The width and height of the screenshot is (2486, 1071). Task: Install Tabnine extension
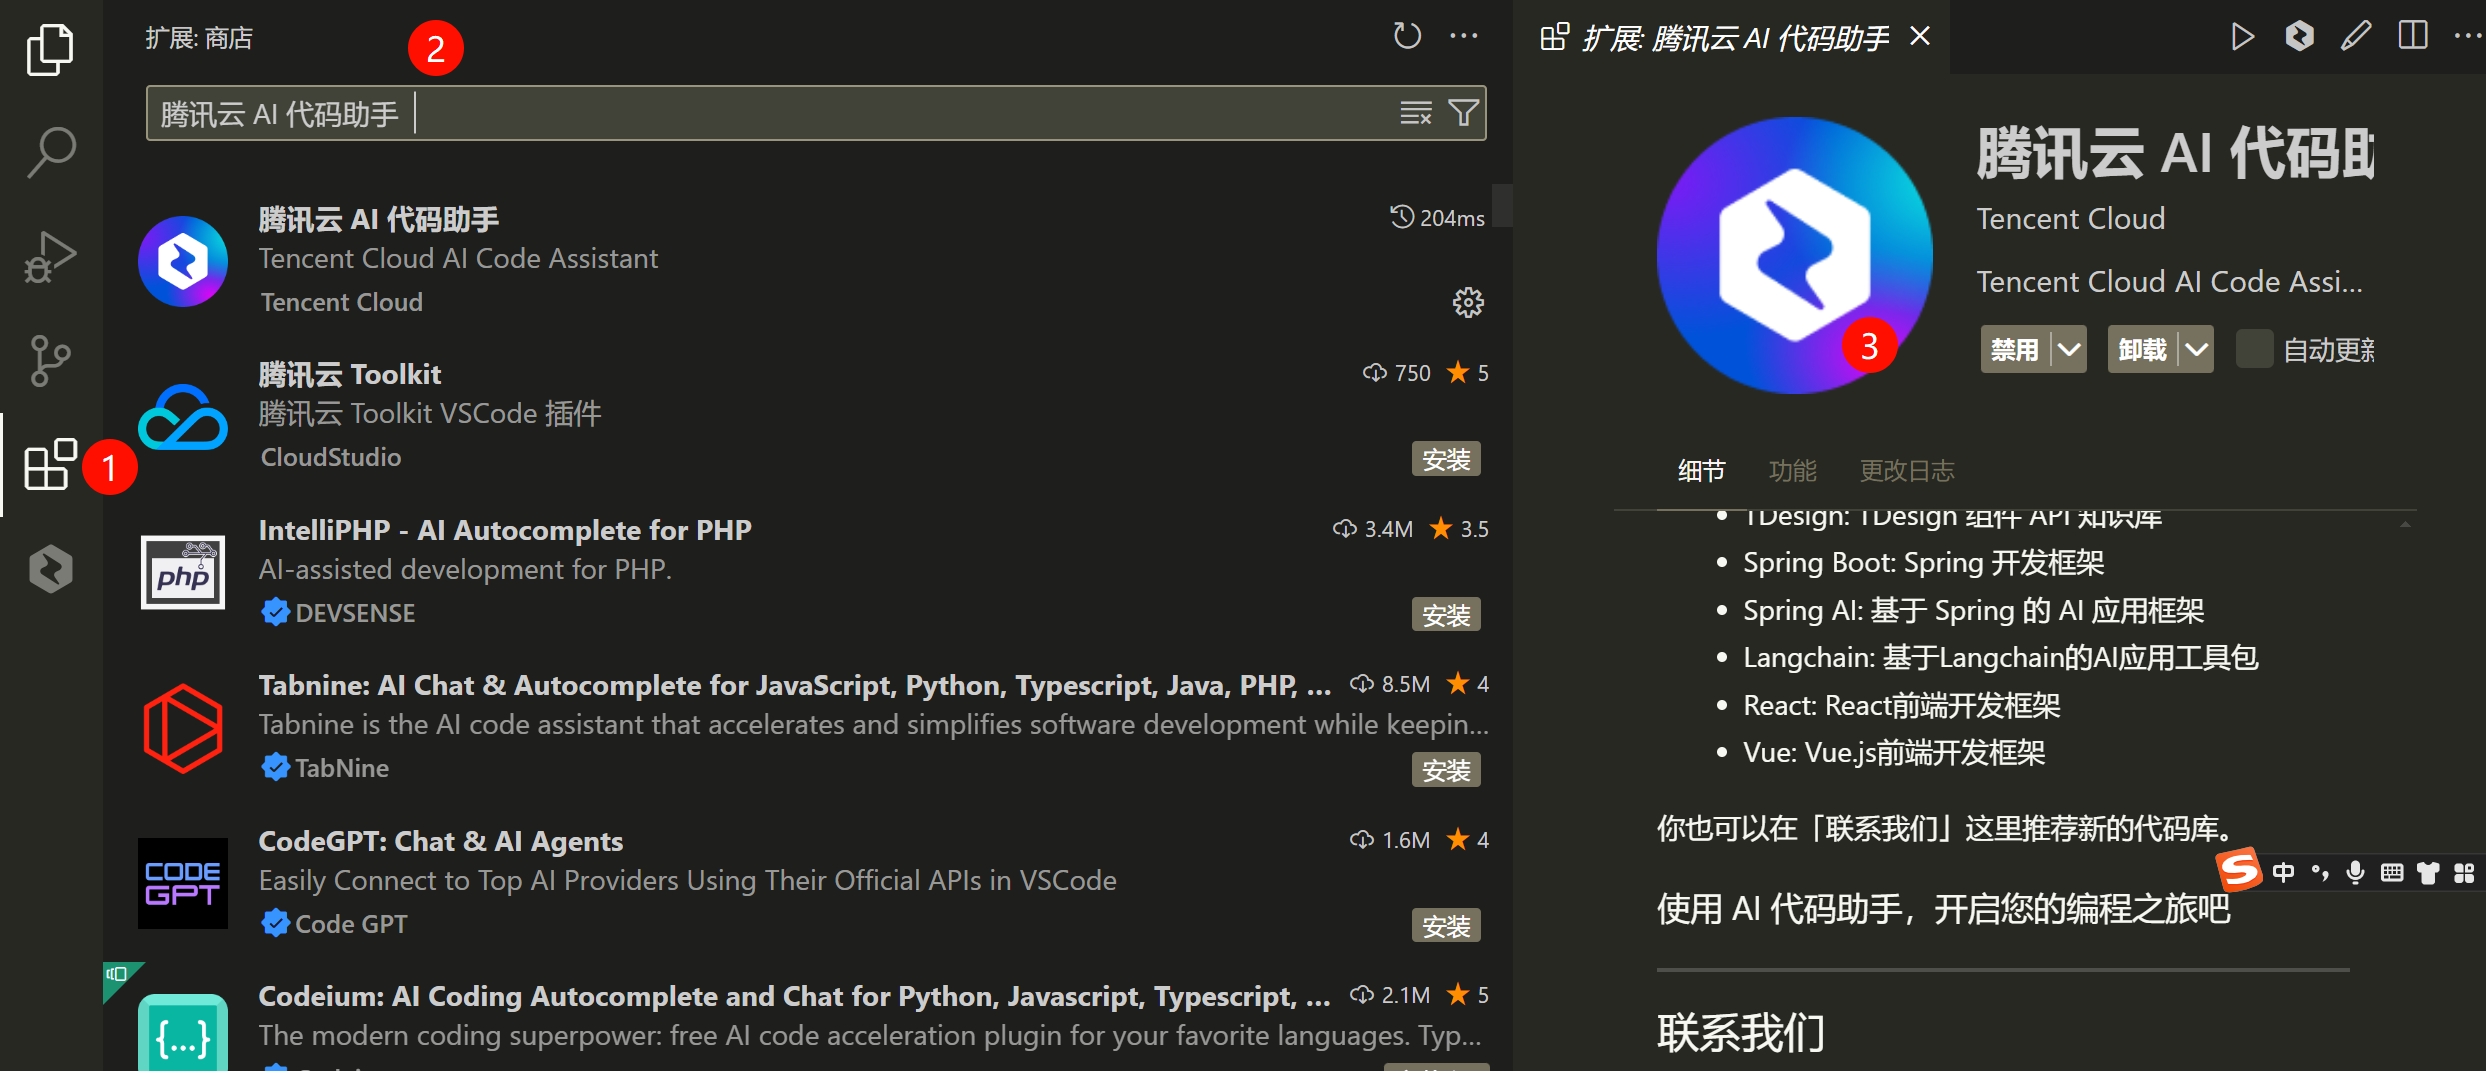(x=1447, y=770)
